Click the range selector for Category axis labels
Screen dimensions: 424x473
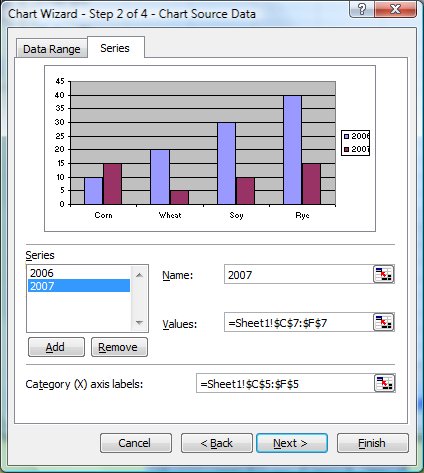pos(384,383)
